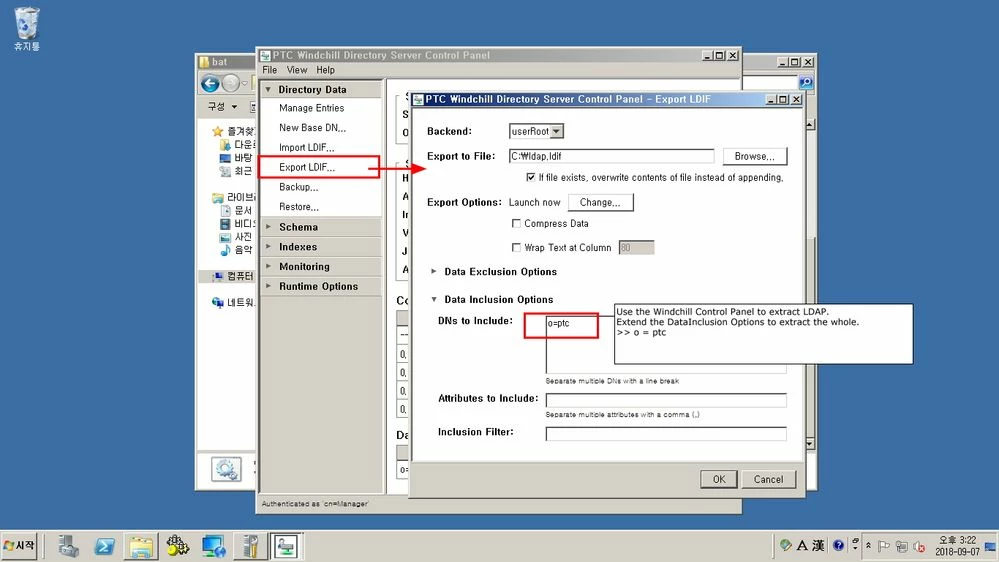The height and width of the screenshot is (562, 999).
Task: Click the Action Center flag tray icon
Action: [x=884, y=546]
